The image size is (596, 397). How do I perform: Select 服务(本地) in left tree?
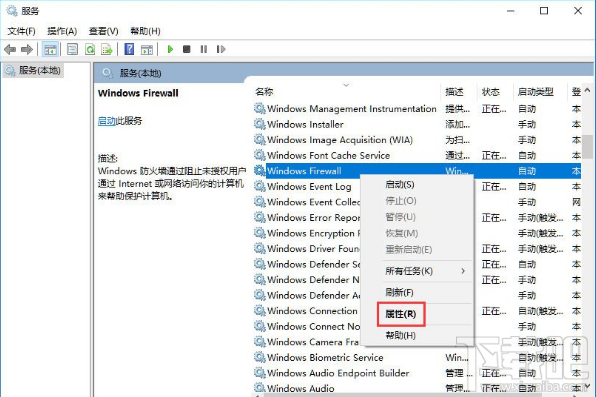pyautogui.click(x=33, y=70)
